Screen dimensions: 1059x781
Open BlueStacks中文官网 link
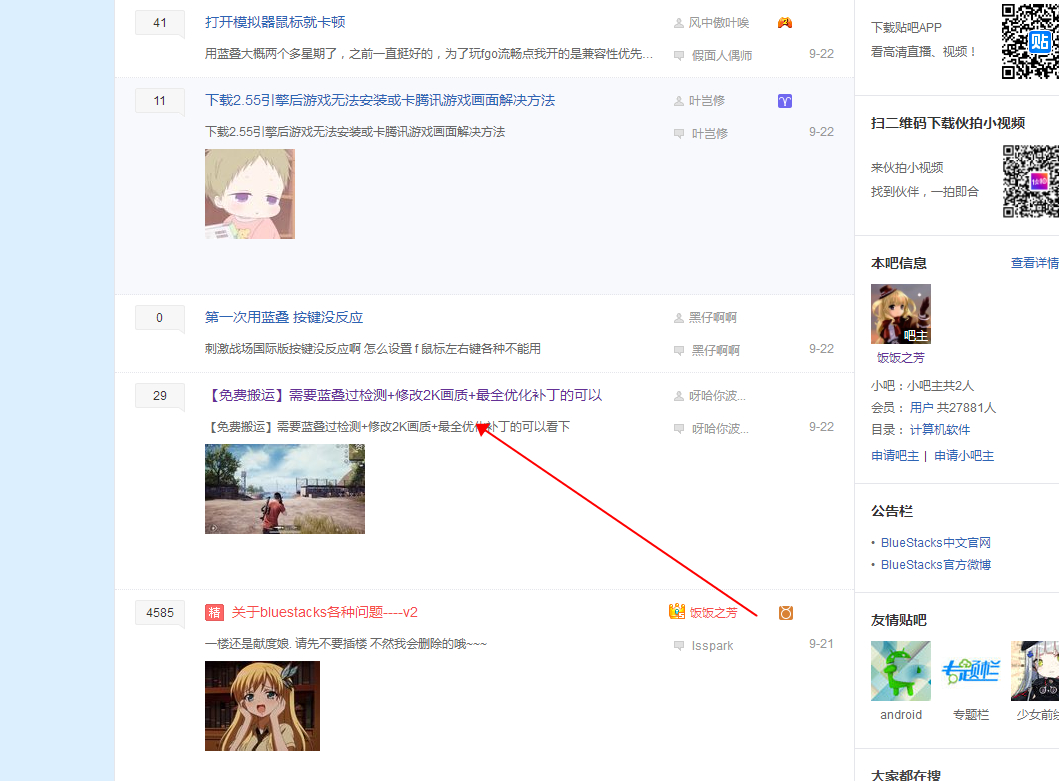coord(935,543)
